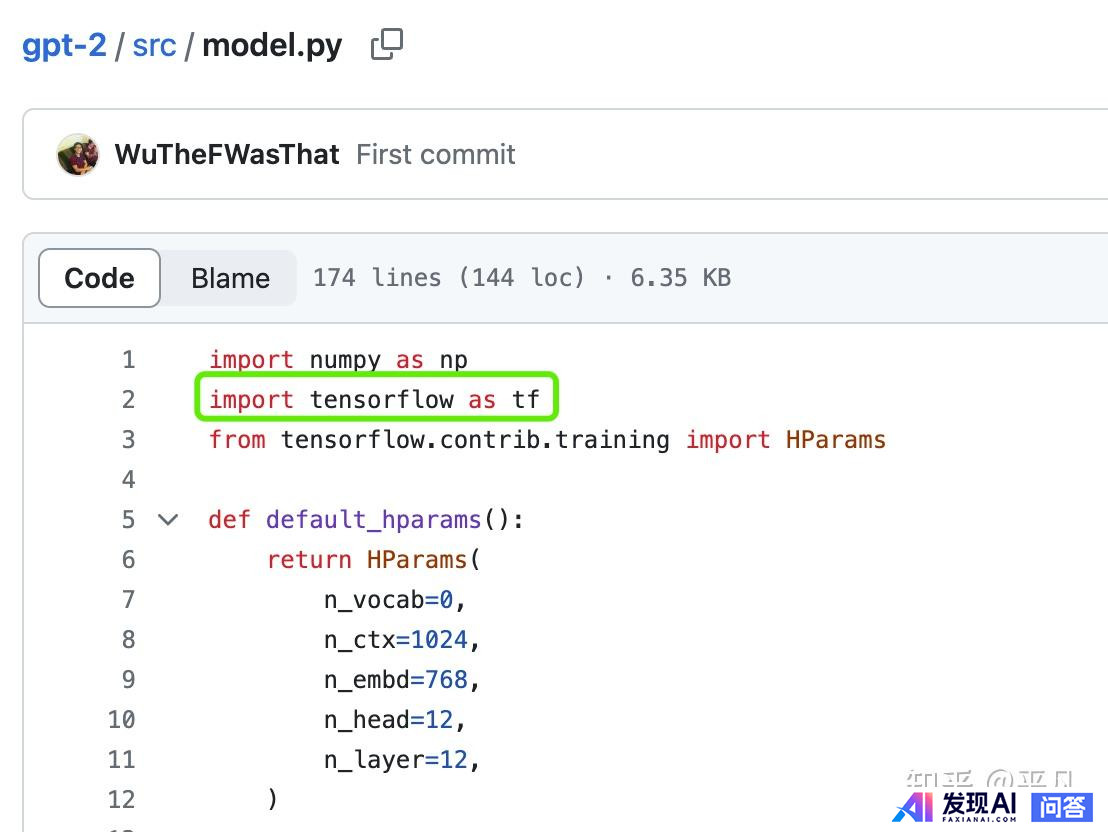The height and width of the screenshot is (832, 1108).
Task: Select line number 2 in gutter
Action: coord(128,399)
